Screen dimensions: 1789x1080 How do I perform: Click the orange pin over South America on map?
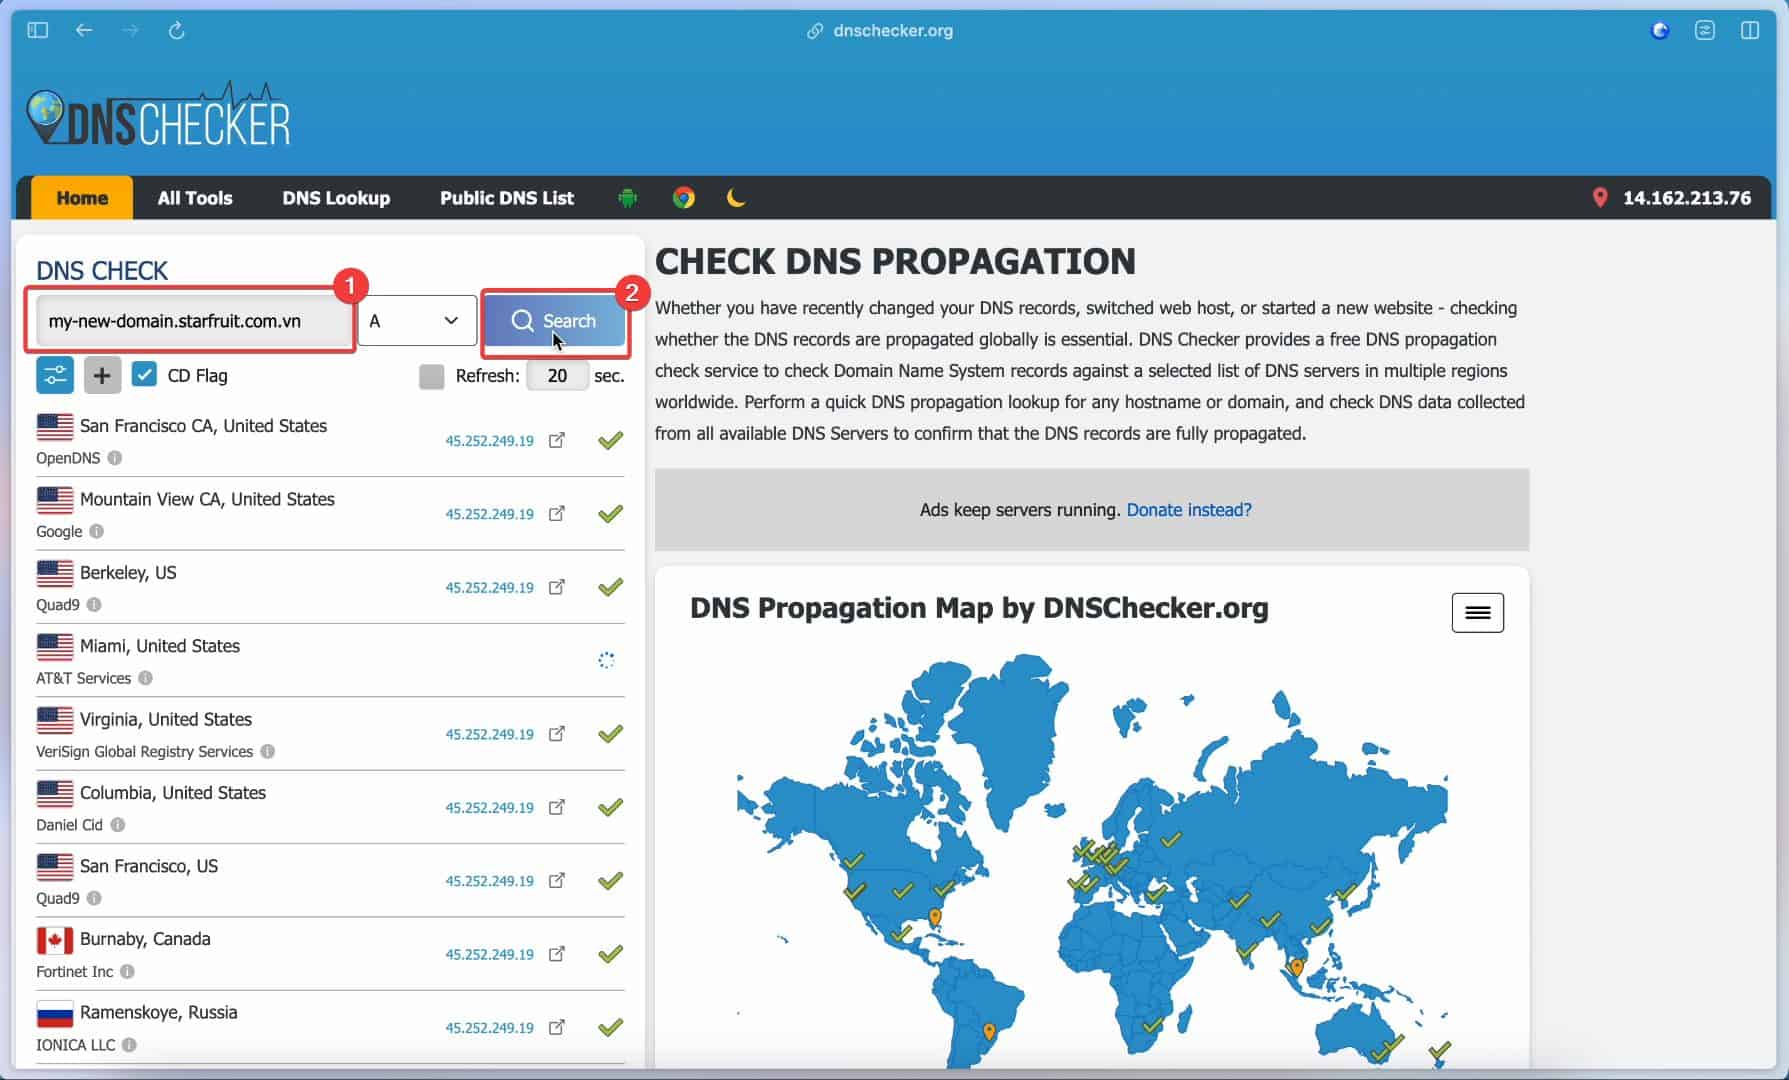coord(989,1031)
